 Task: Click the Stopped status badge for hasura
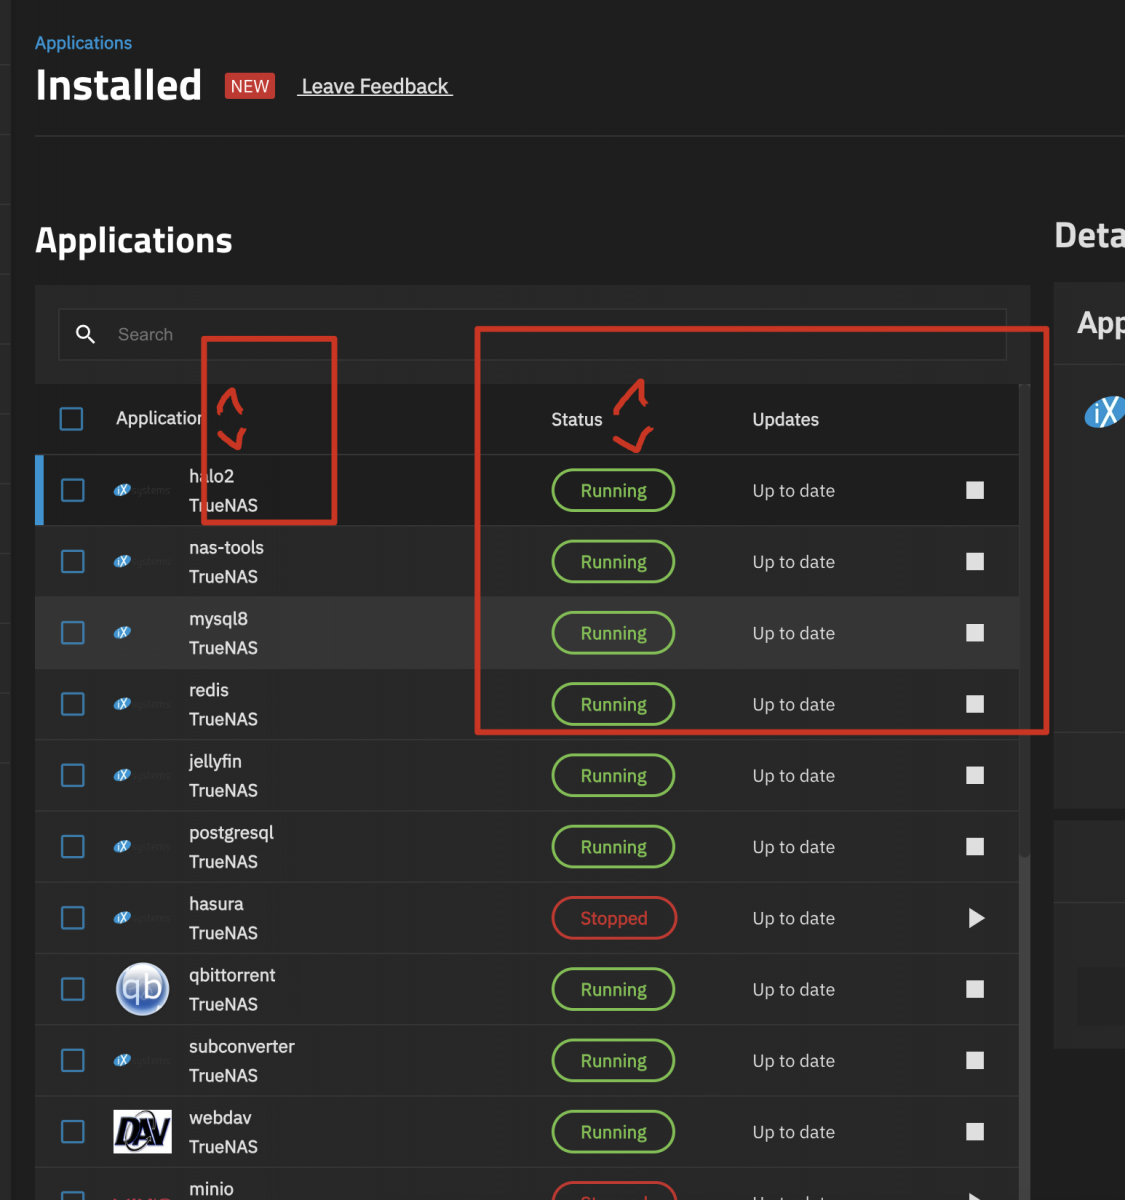pos(614,918)
